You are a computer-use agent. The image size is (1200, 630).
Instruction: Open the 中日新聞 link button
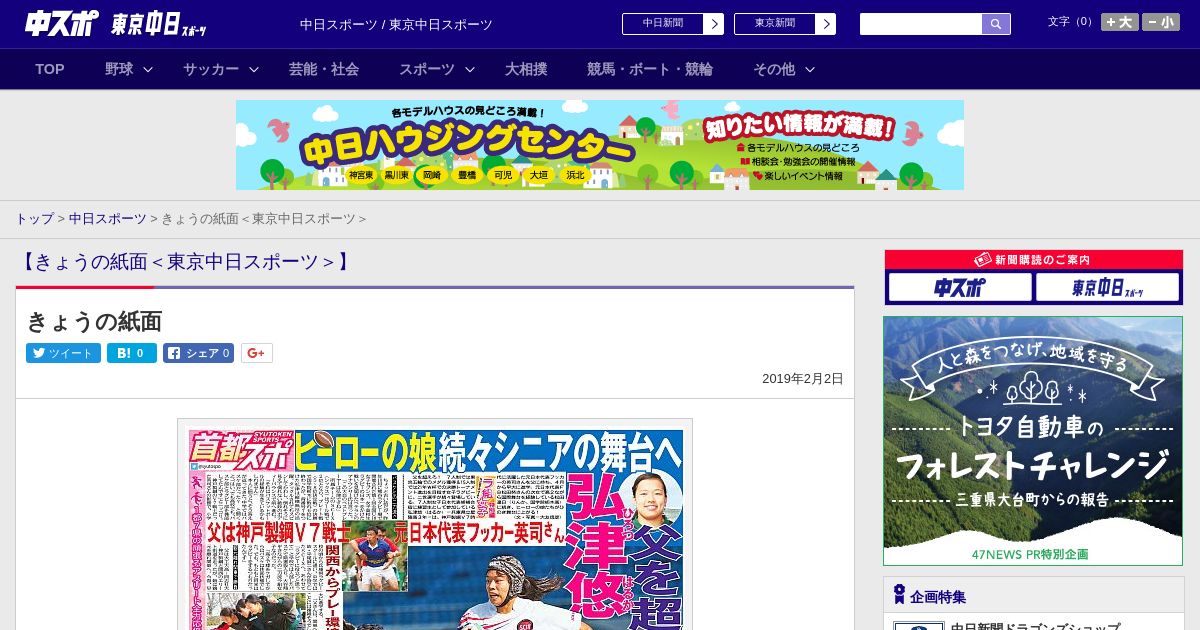coord(663,24)
